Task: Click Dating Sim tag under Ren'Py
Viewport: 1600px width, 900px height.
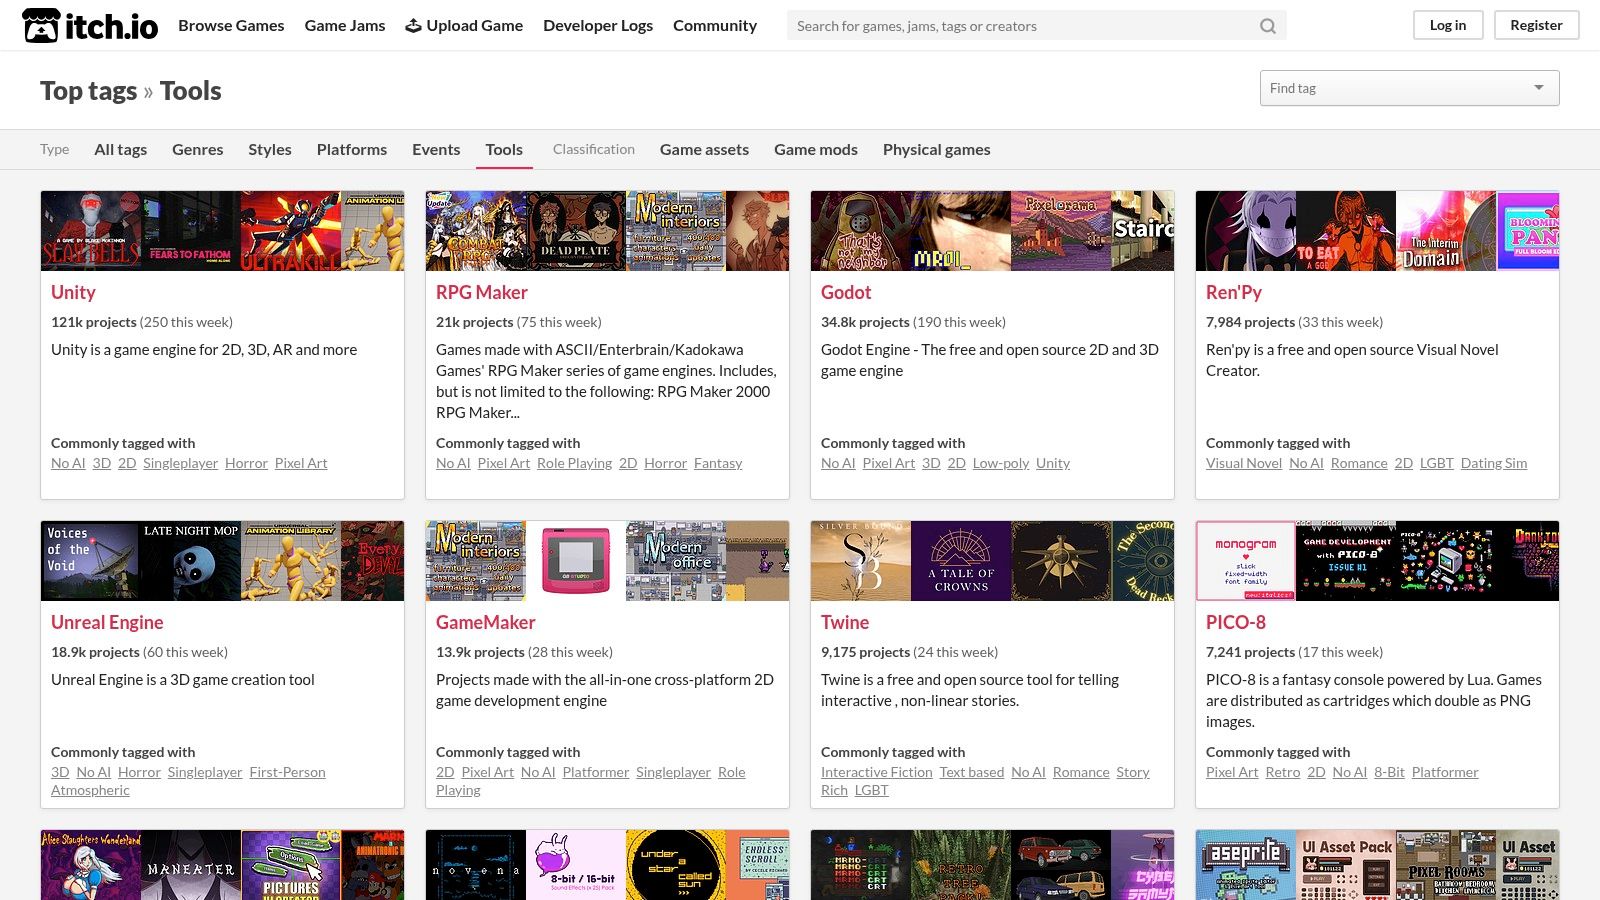Action: pyautogui.click(x=1494, y=463)
